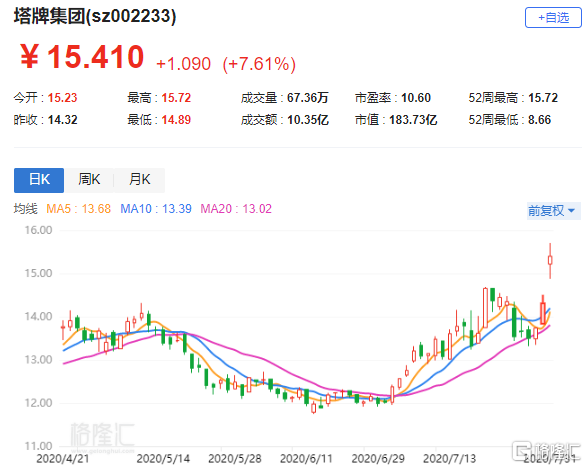Click the 12.00 price axis label
This screenshot has width=587, height=468.
(x=38, y=403)
